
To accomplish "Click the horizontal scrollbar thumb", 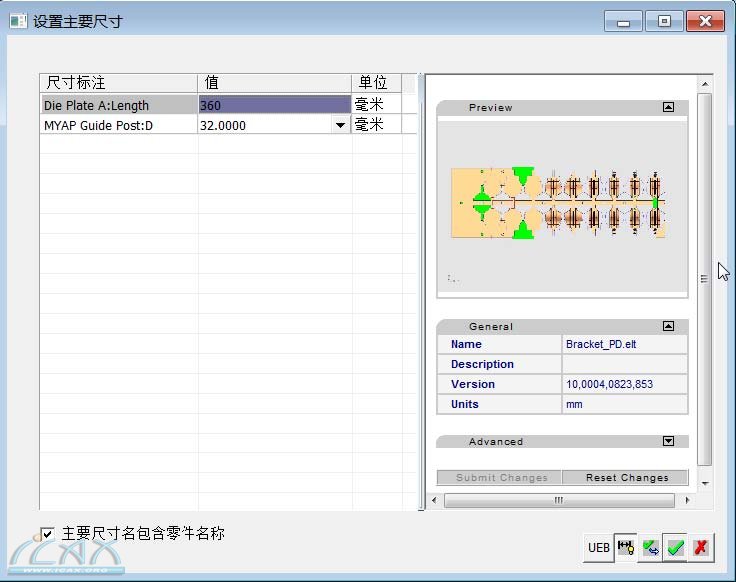I will [x=559, y=500].
